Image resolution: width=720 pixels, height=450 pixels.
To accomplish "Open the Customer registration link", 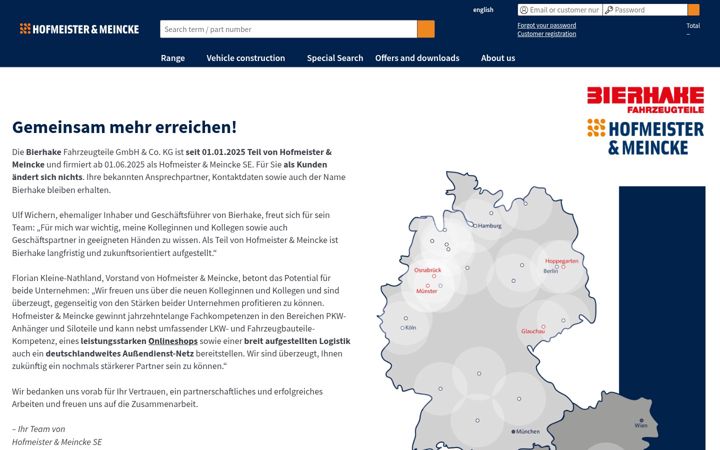I will pyautogui.click(x=546, y=34).
